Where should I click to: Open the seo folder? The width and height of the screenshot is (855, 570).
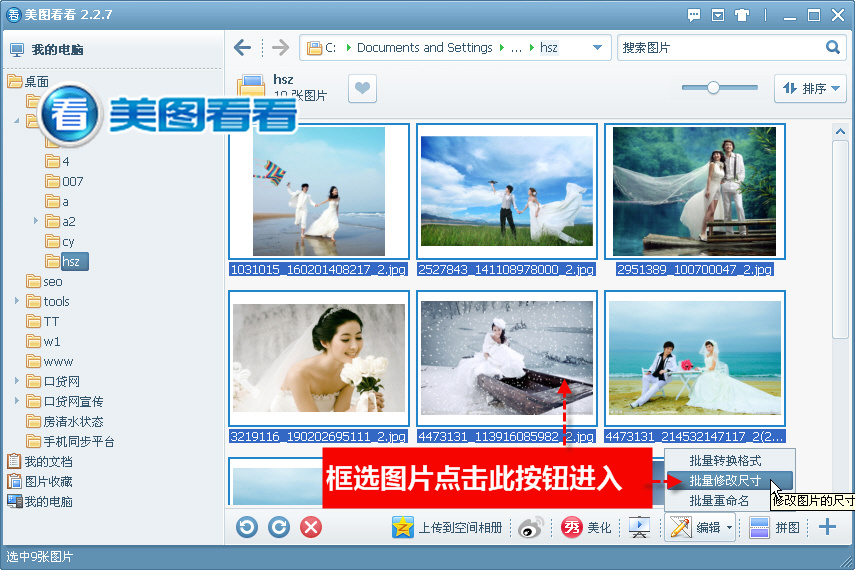(44, 281)
